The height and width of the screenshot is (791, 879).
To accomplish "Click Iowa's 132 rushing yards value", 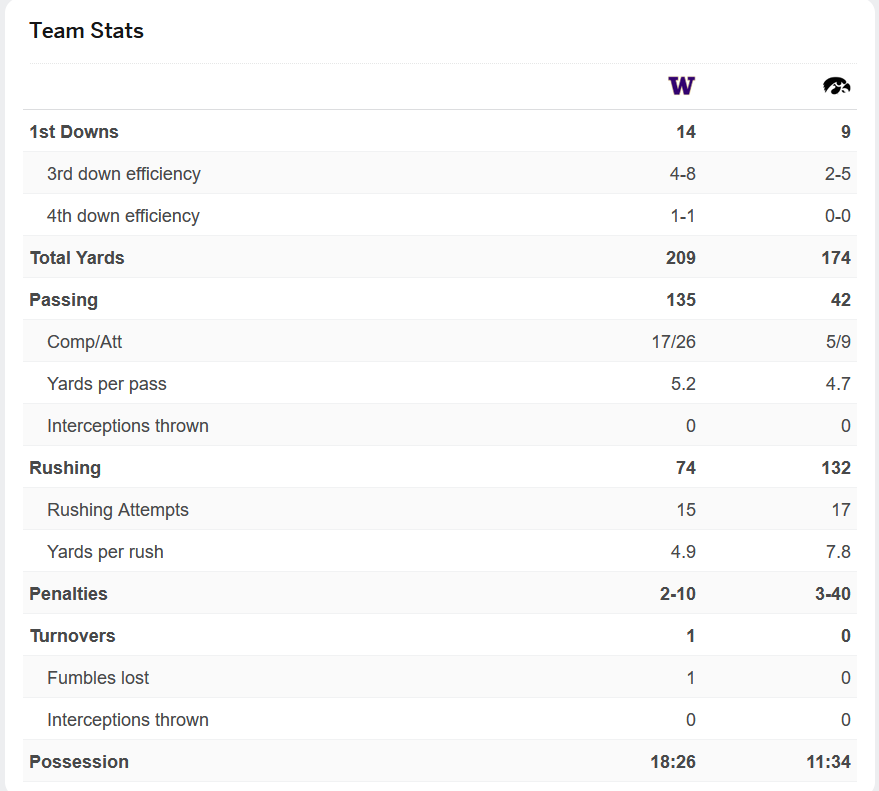I will coord(835,468).
